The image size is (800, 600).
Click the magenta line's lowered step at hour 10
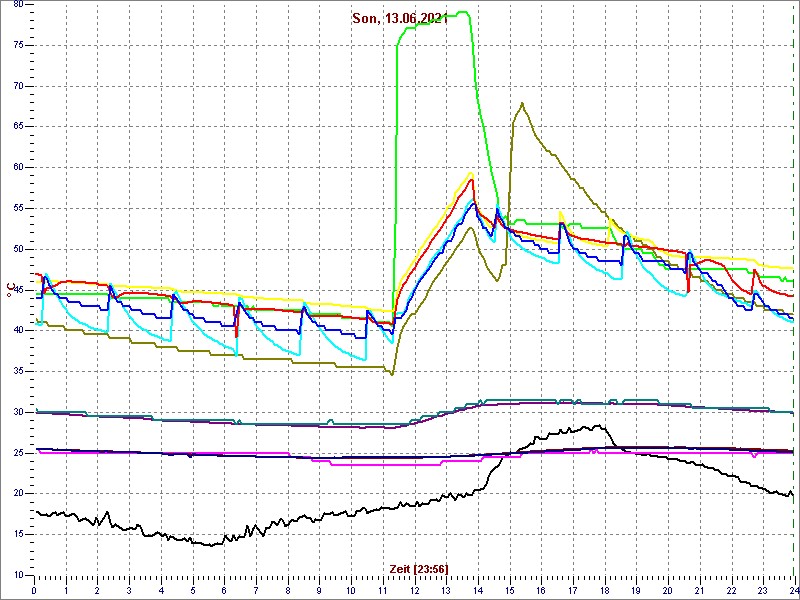(350, 464)
